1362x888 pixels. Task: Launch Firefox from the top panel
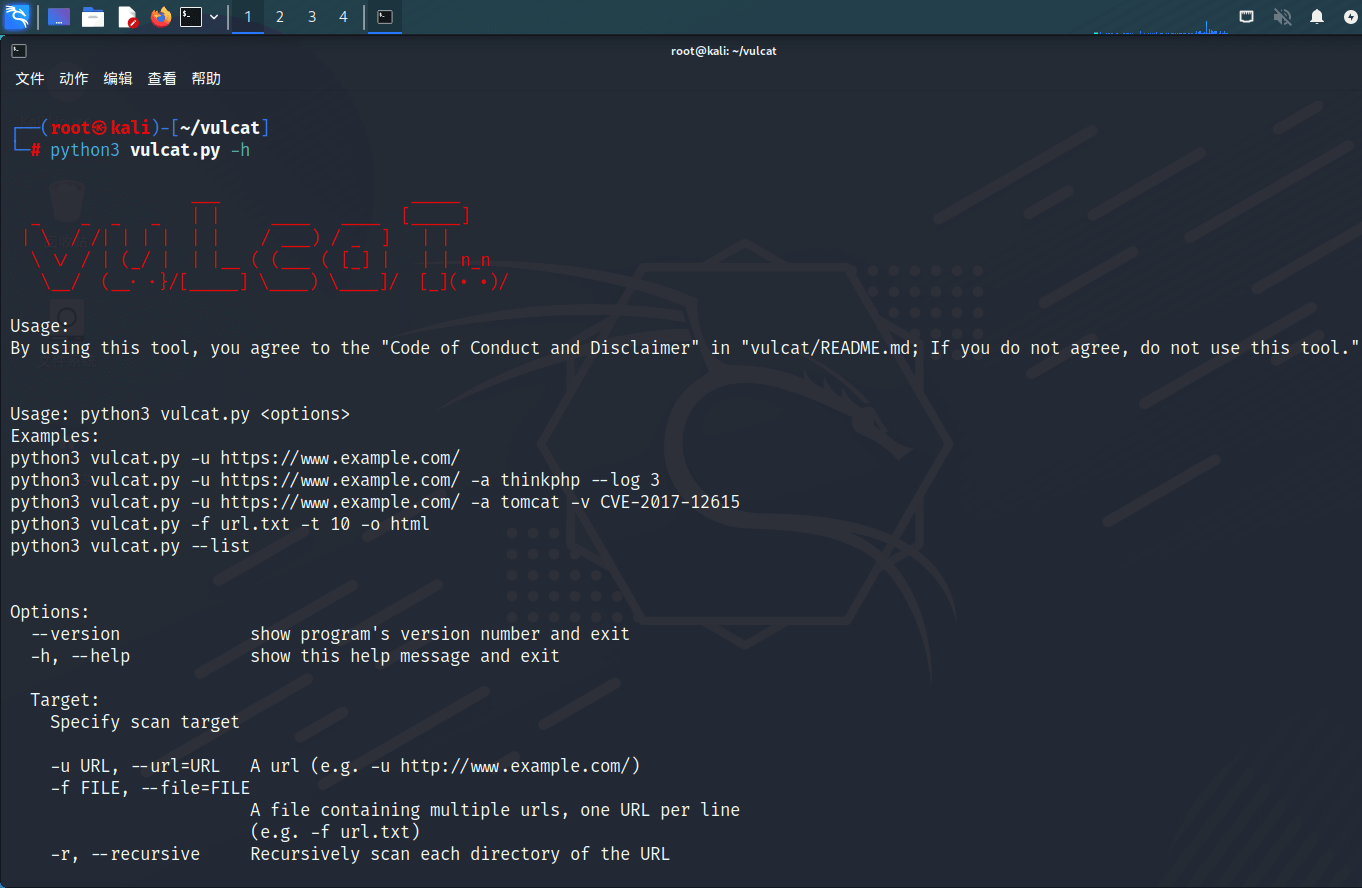pos(161,17)
